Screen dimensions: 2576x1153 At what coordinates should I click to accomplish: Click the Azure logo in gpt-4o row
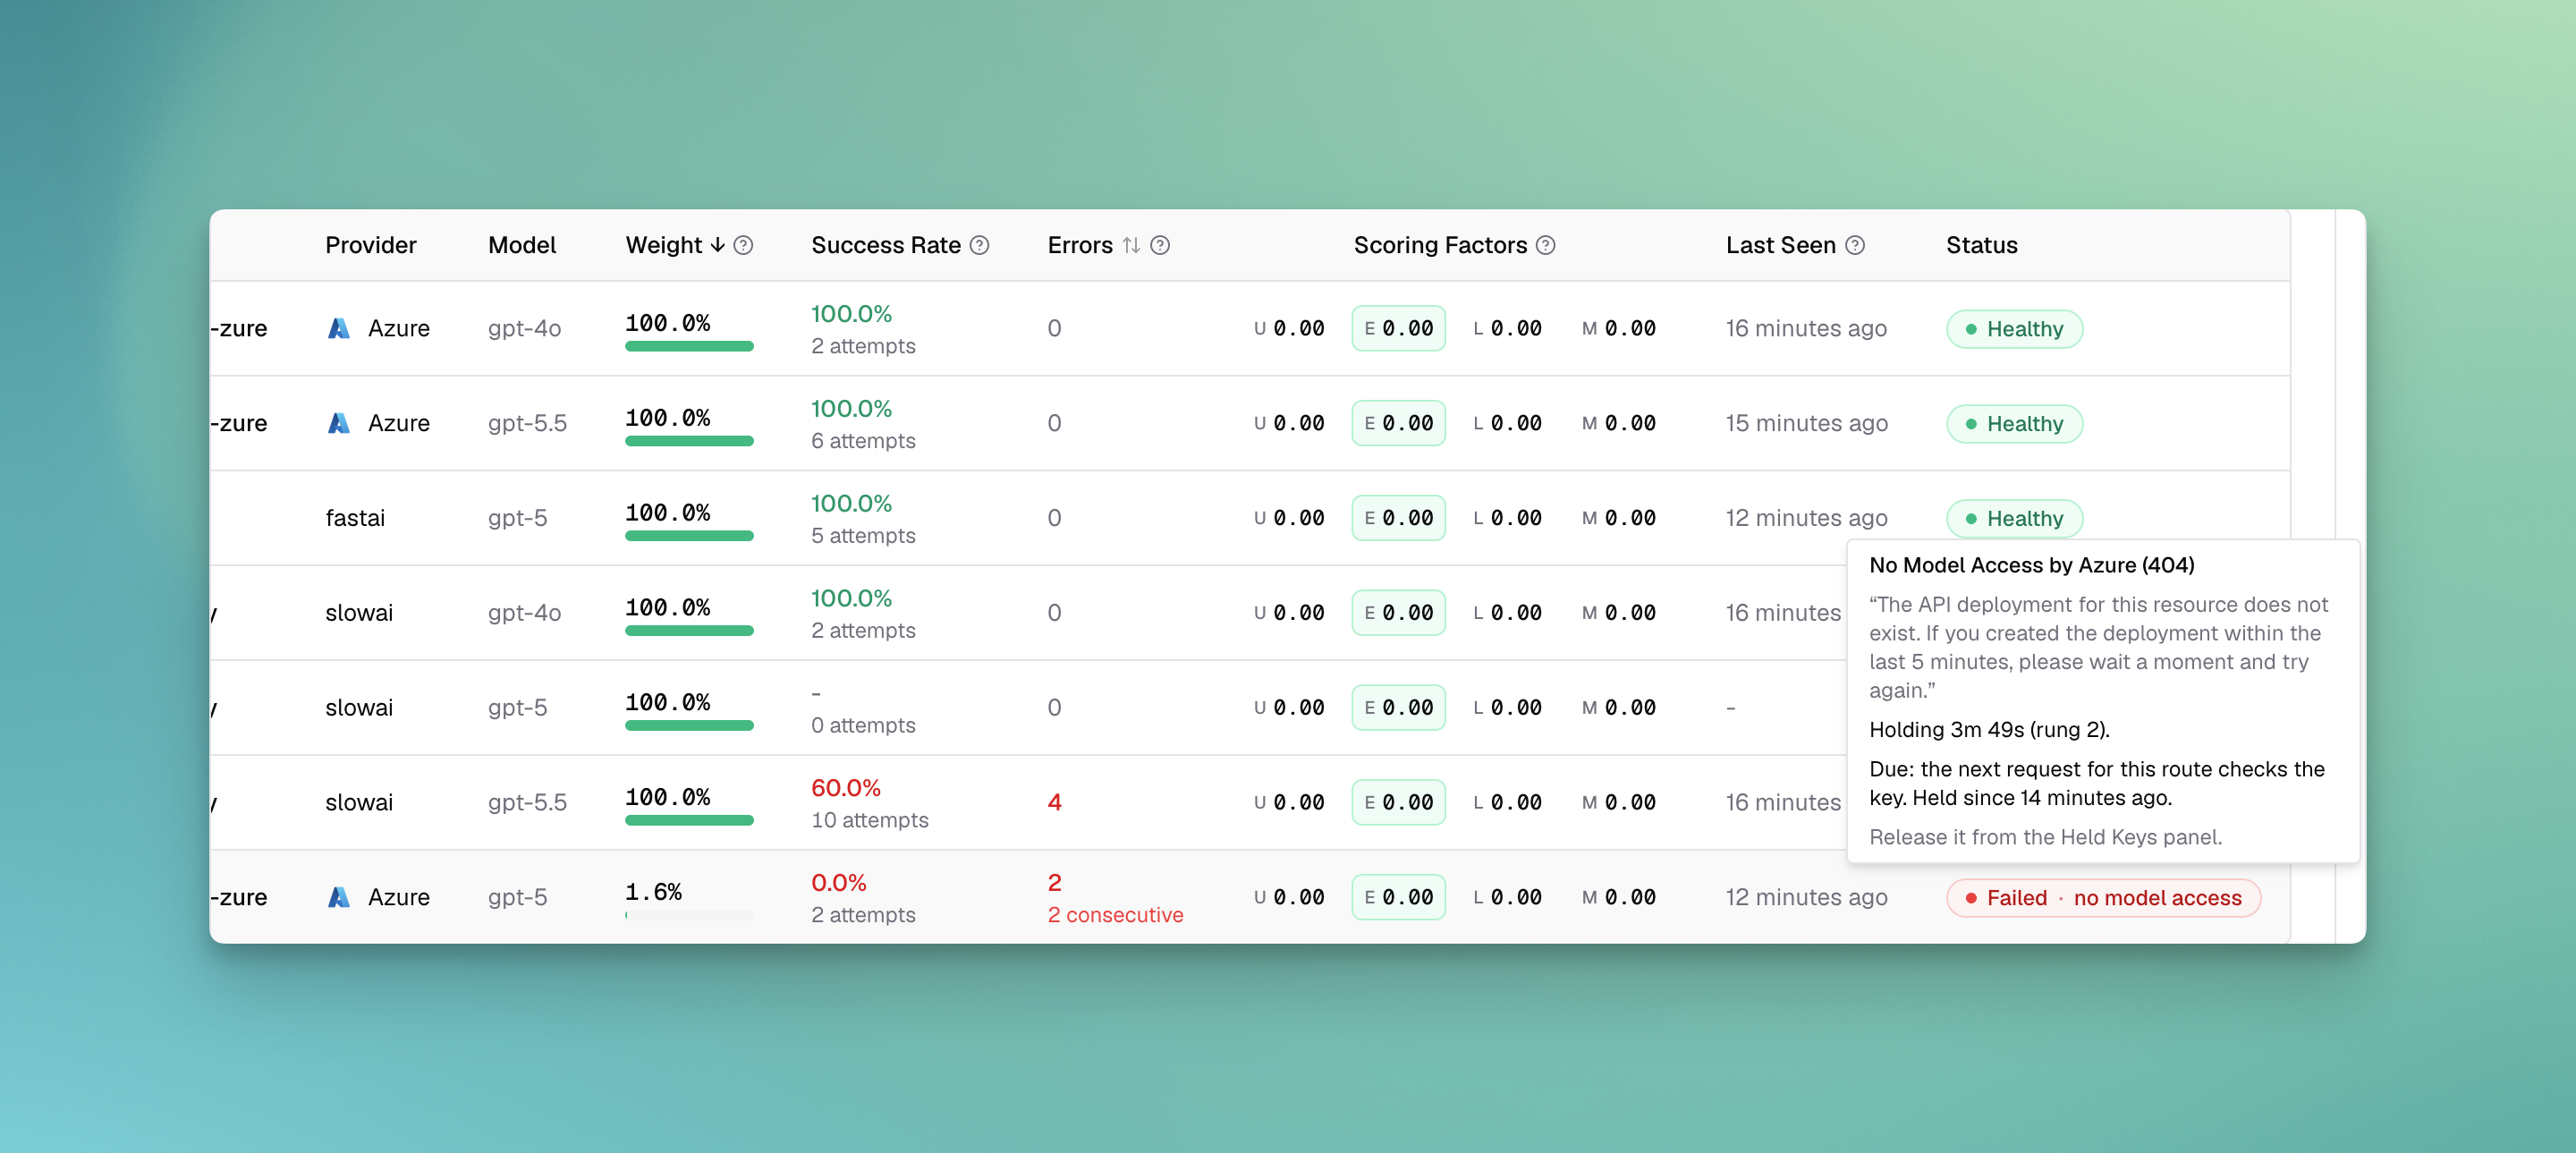pos(339,328)
